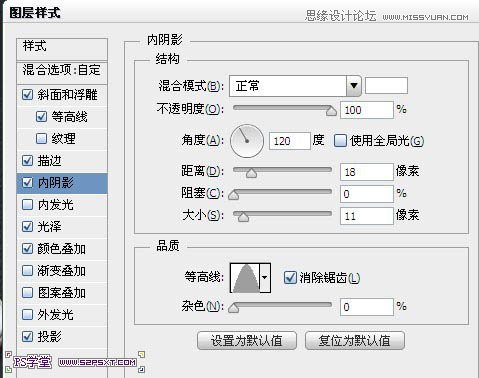Click the 大小 size slider handle
Image resolution: width=479 pixels, height=378 pixels.
(244, 217)
